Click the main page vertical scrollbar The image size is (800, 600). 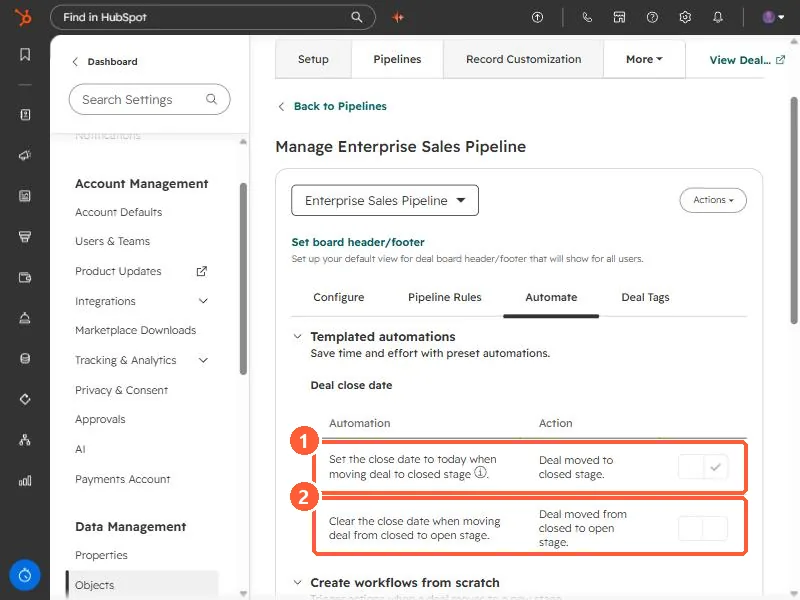[794, 210]
